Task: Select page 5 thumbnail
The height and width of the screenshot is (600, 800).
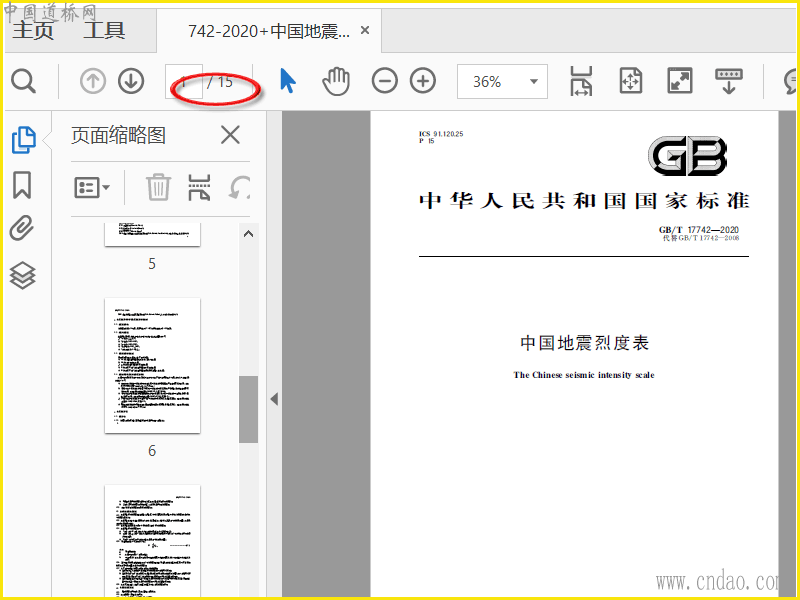Action: [153, 235]
